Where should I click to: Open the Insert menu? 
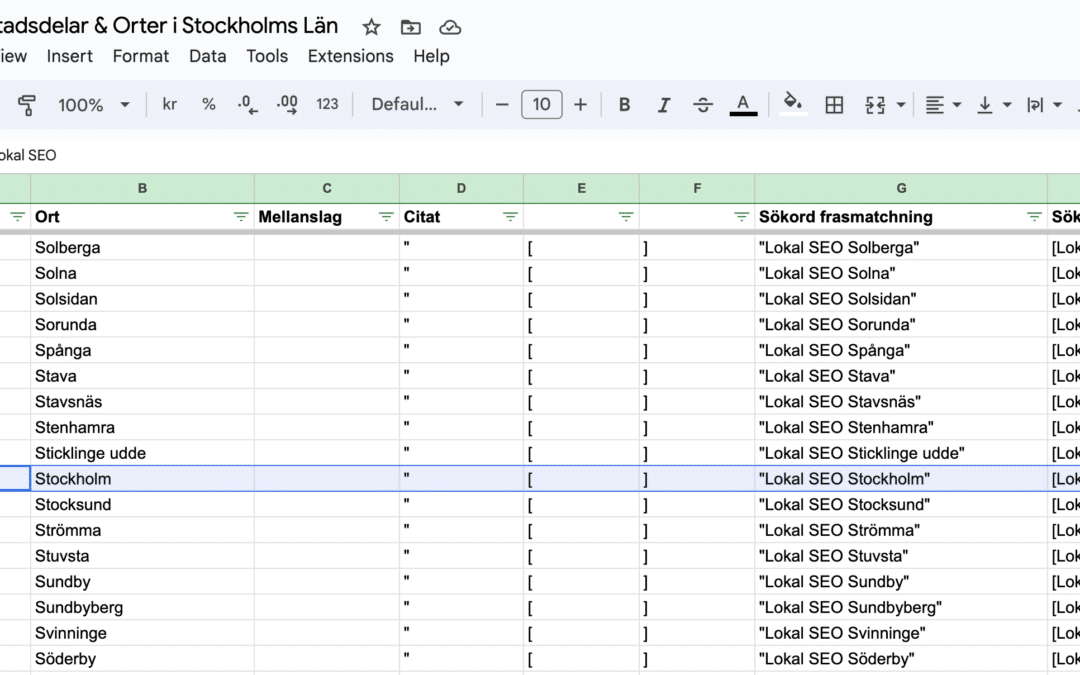coord(70,56)
